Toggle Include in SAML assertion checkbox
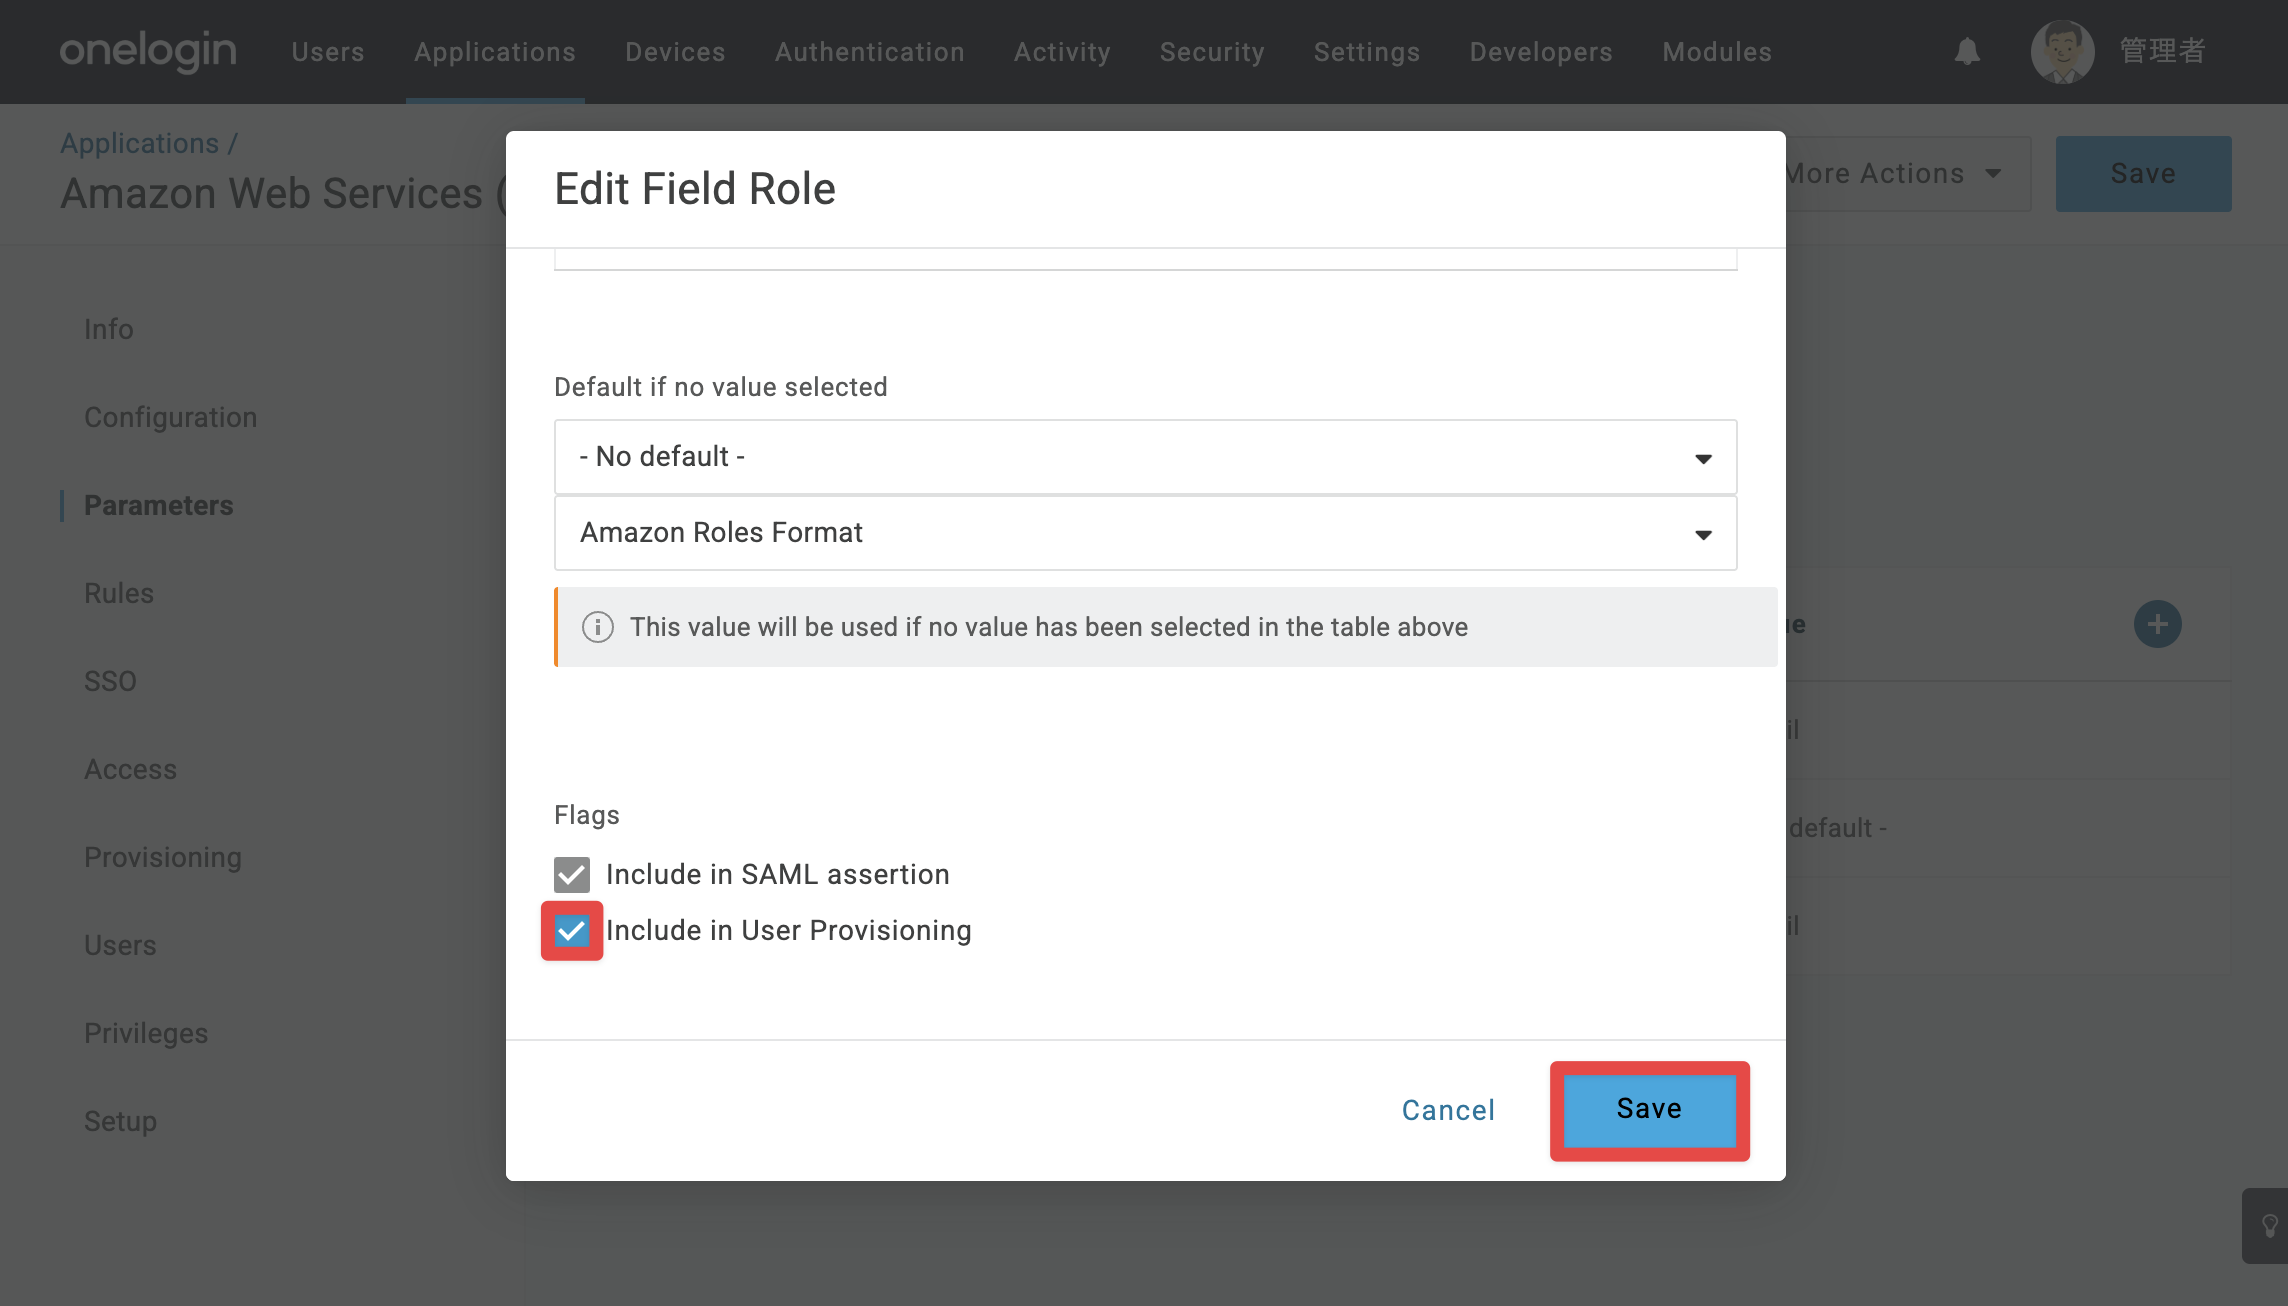This screenshot has height=1306, width=2288. click(572, 874)
